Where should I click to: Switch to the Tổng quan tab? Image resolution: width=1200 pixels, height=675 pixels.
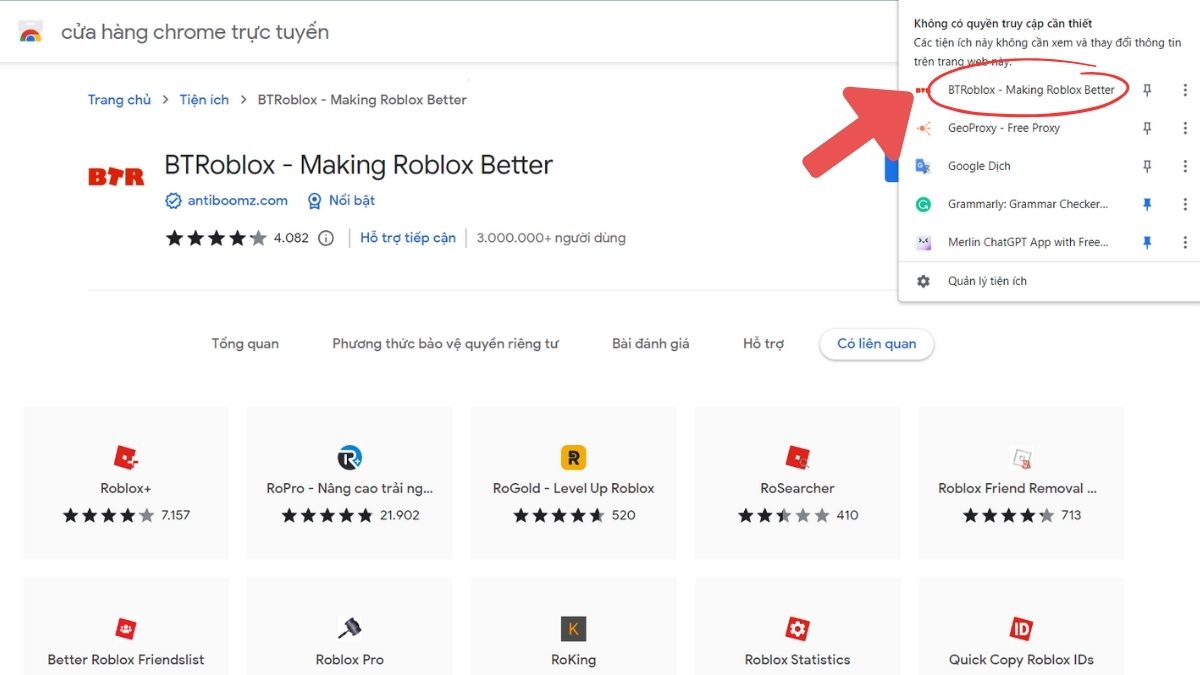(x=245, y=344)
